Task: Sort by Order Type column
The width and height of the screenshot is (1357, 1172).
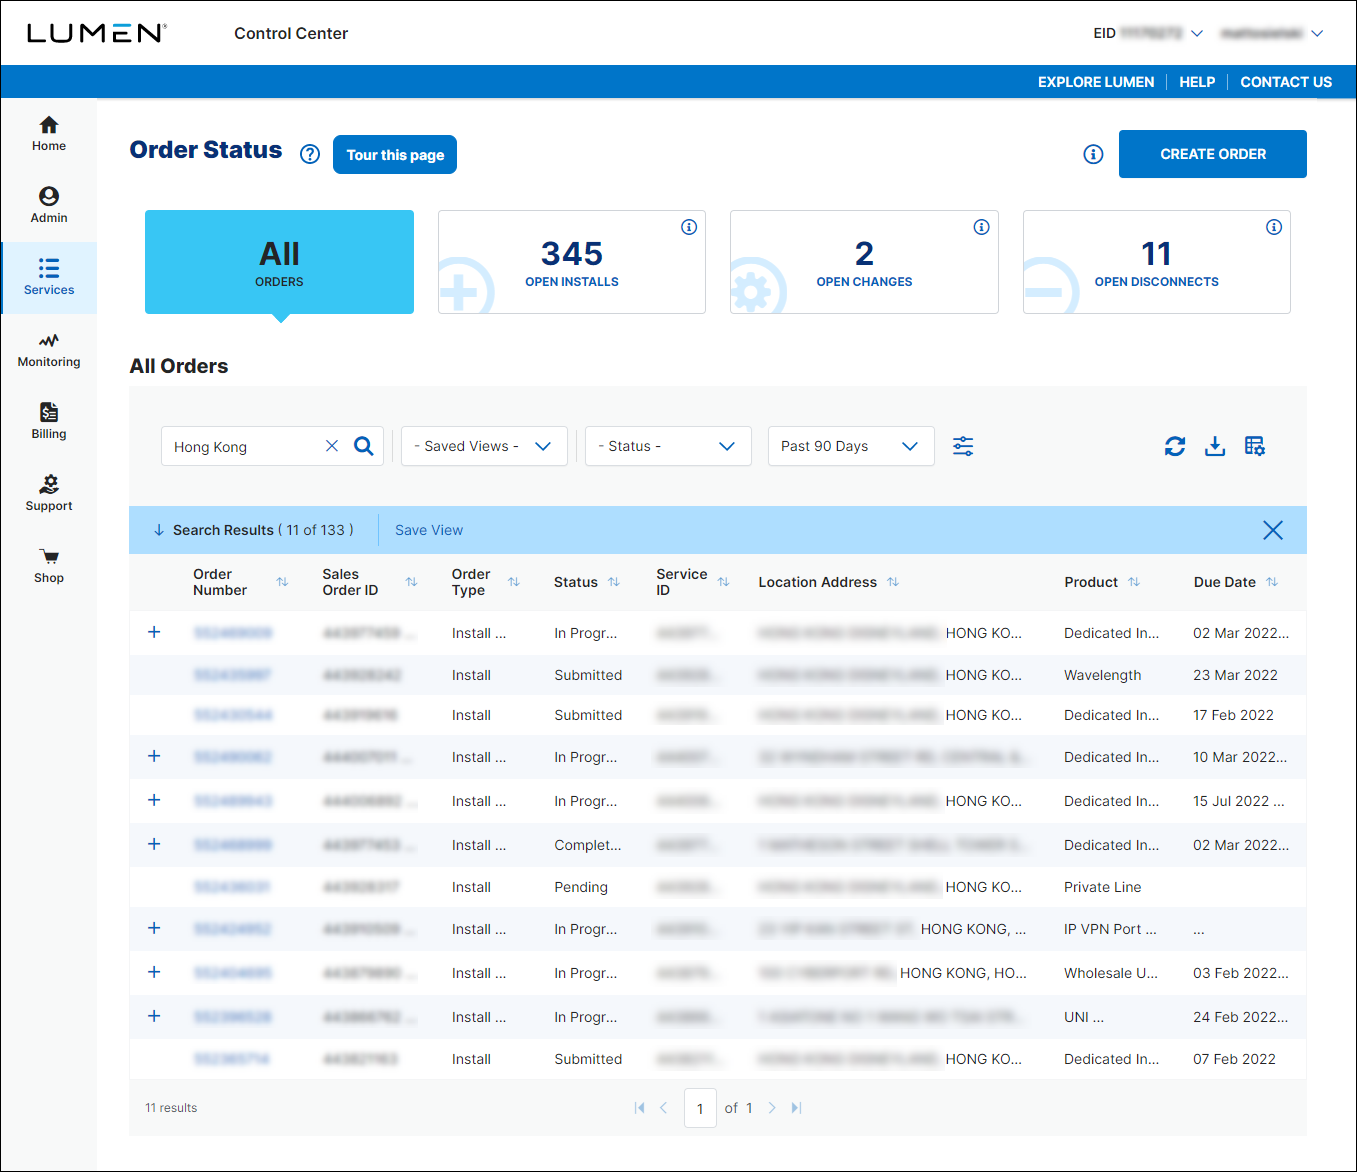Action: coord(514,582)
